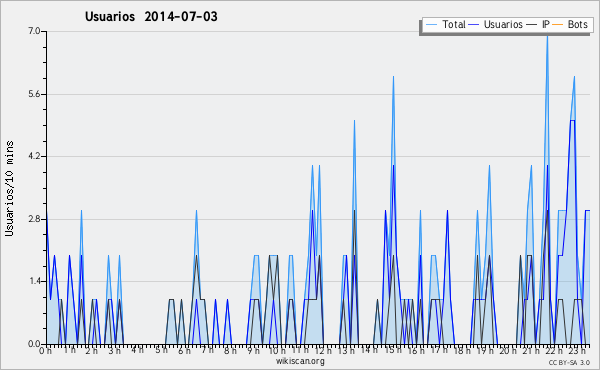Click the 'CC BY-SA 3.0' license text
Screen dimensions: 600x370
(569, 363)
